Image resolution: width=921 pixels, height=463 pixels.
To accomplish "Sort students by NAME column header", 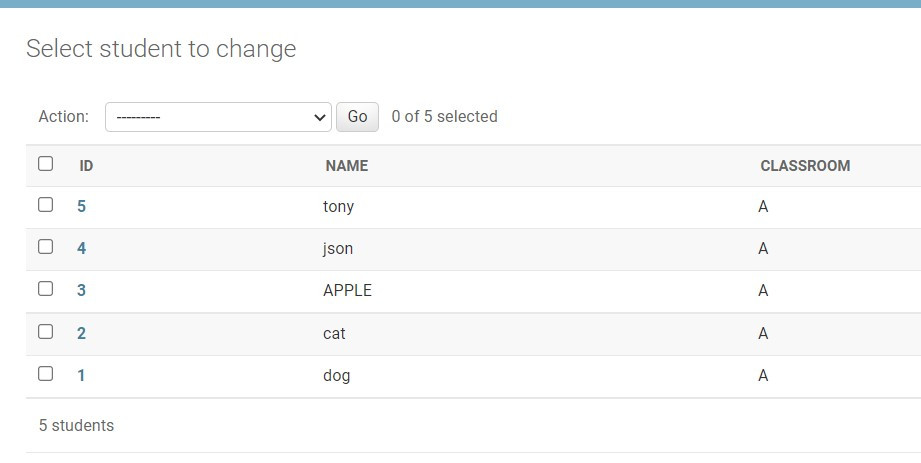I will (x=347, y=166).
